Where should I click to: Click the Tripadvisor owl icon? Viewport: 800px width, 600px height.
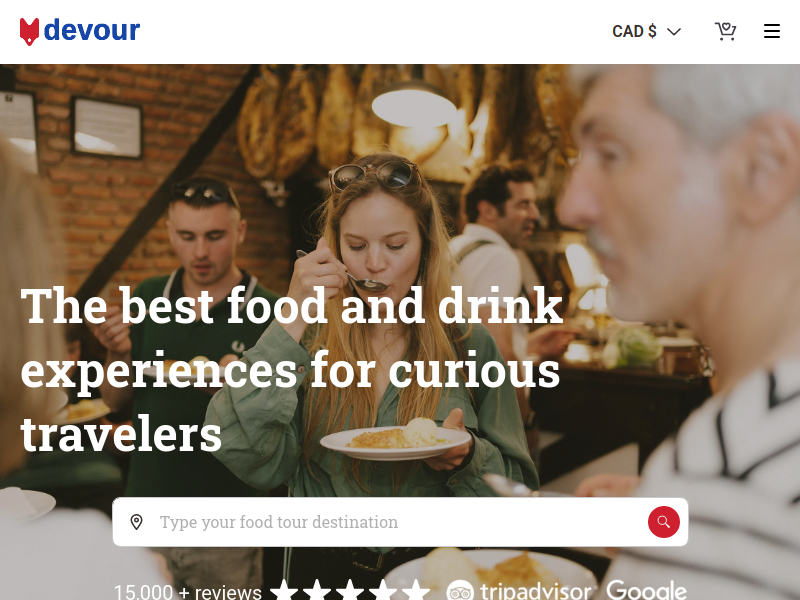(460, 592)
